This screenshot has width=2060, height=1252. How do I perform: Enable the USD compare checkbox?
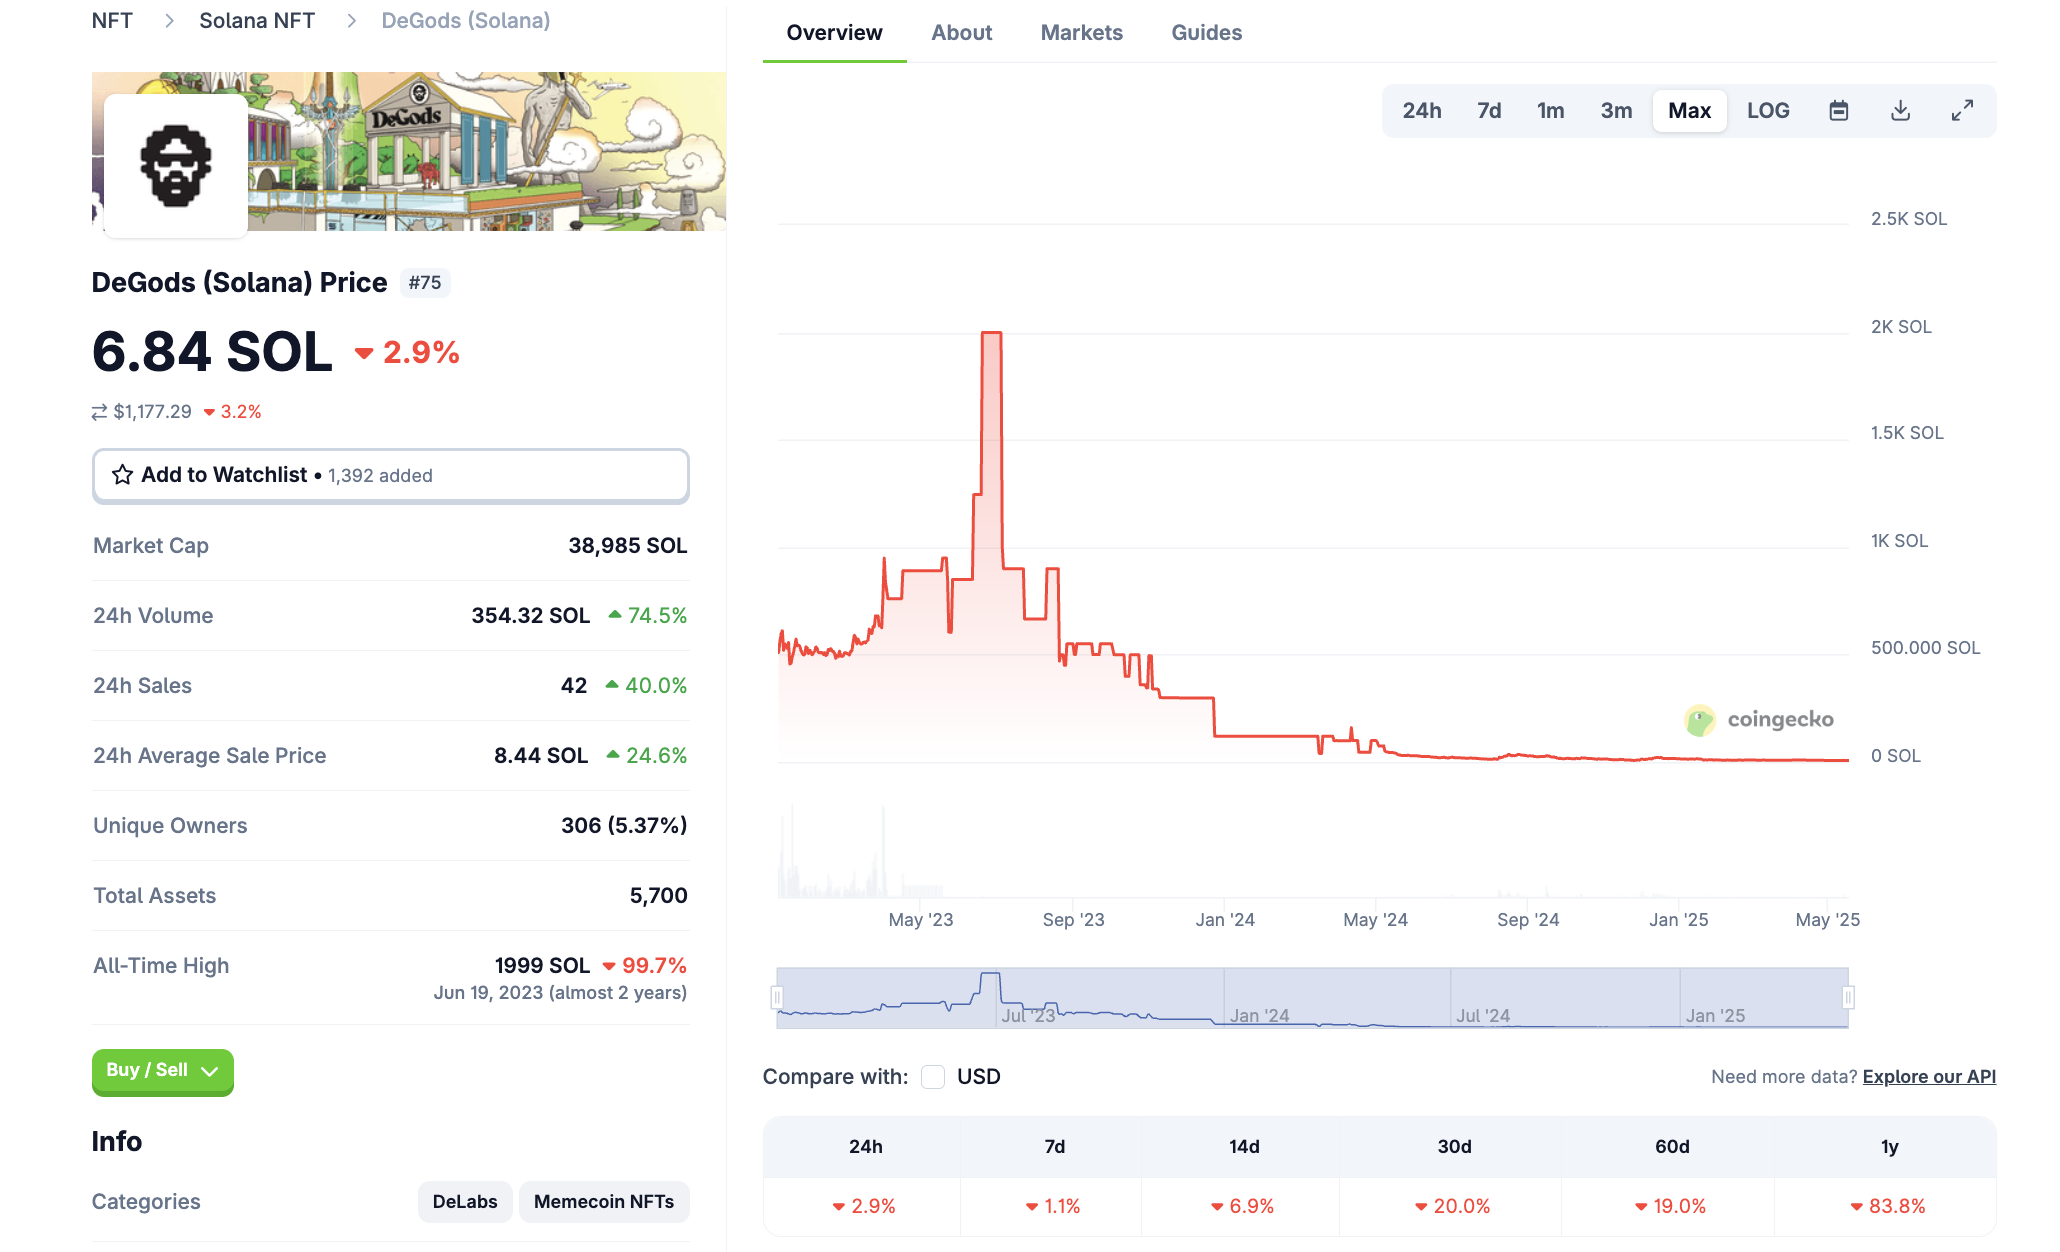933,1077
